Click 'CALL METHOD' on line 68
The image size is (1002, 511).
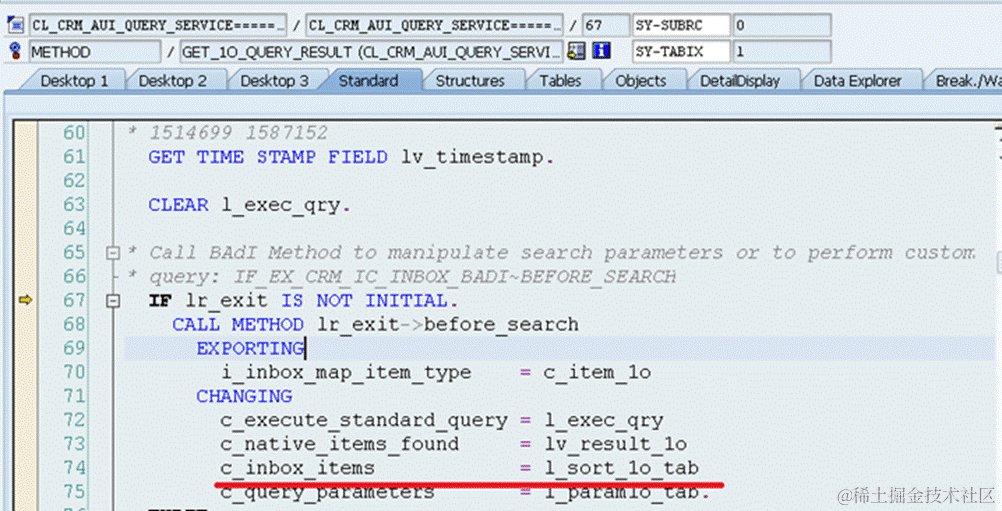point(238,324)
